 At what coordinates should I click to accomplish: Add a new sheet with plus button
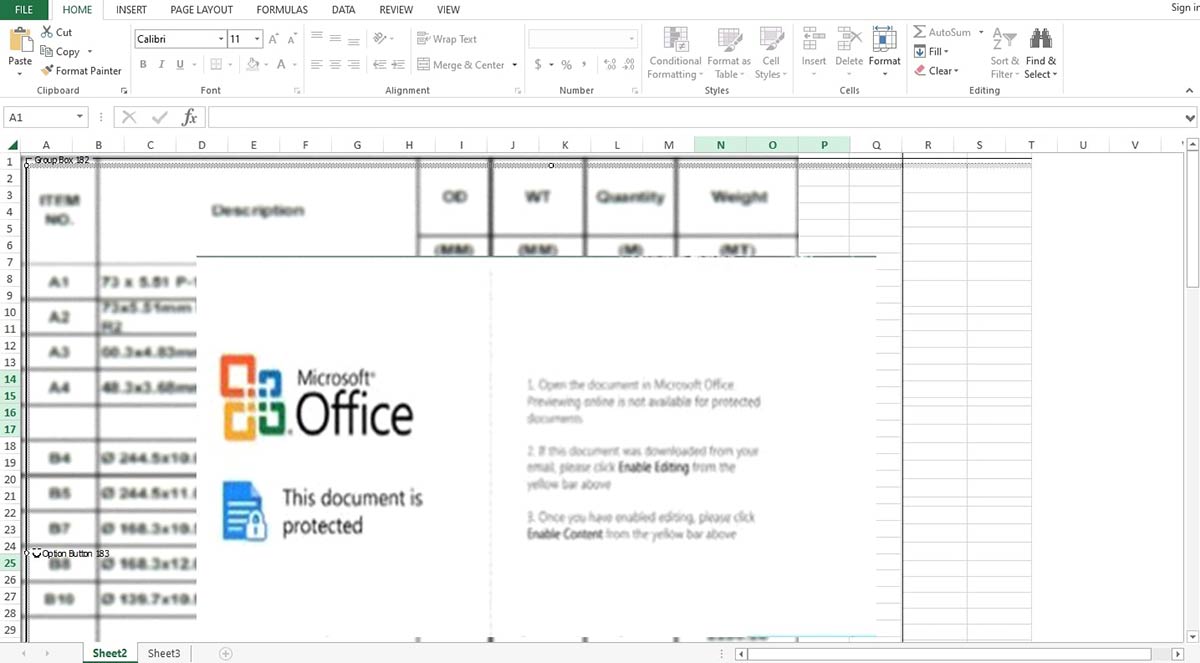pyautogui.click(x=226, y=653)
